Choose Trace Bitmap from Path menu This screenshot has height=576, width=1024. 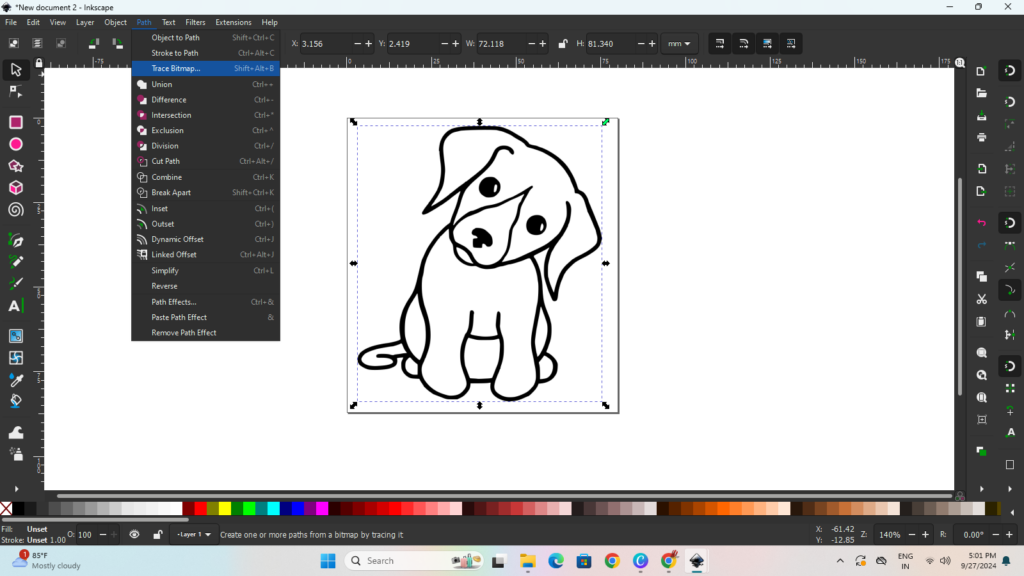176,69
